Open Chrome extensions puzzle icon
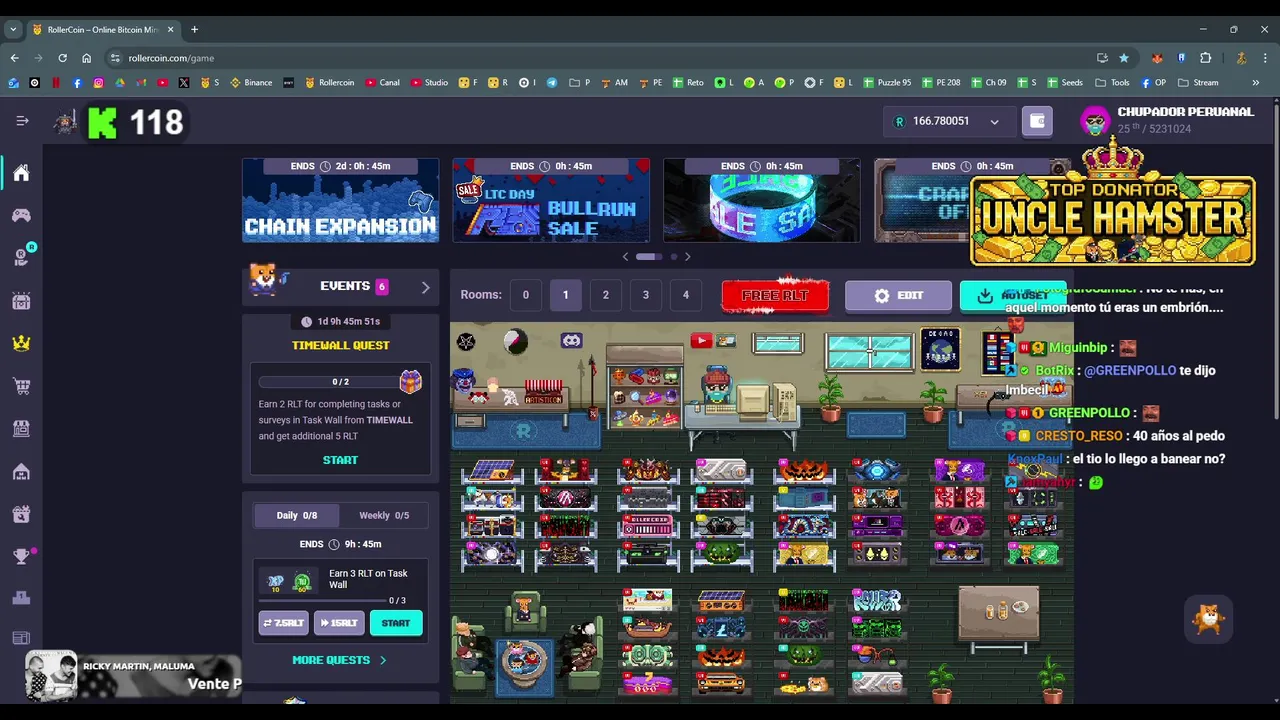The image size is (1280, 720). pos(1206,58)
